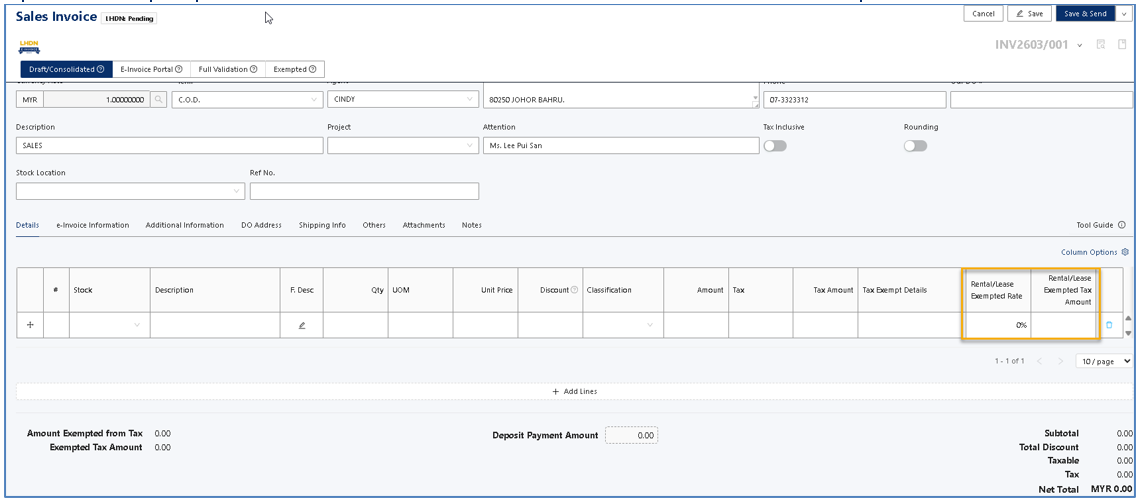Open the Shipping Info tab
This screenshot has height=500, width=1143.
322,225
